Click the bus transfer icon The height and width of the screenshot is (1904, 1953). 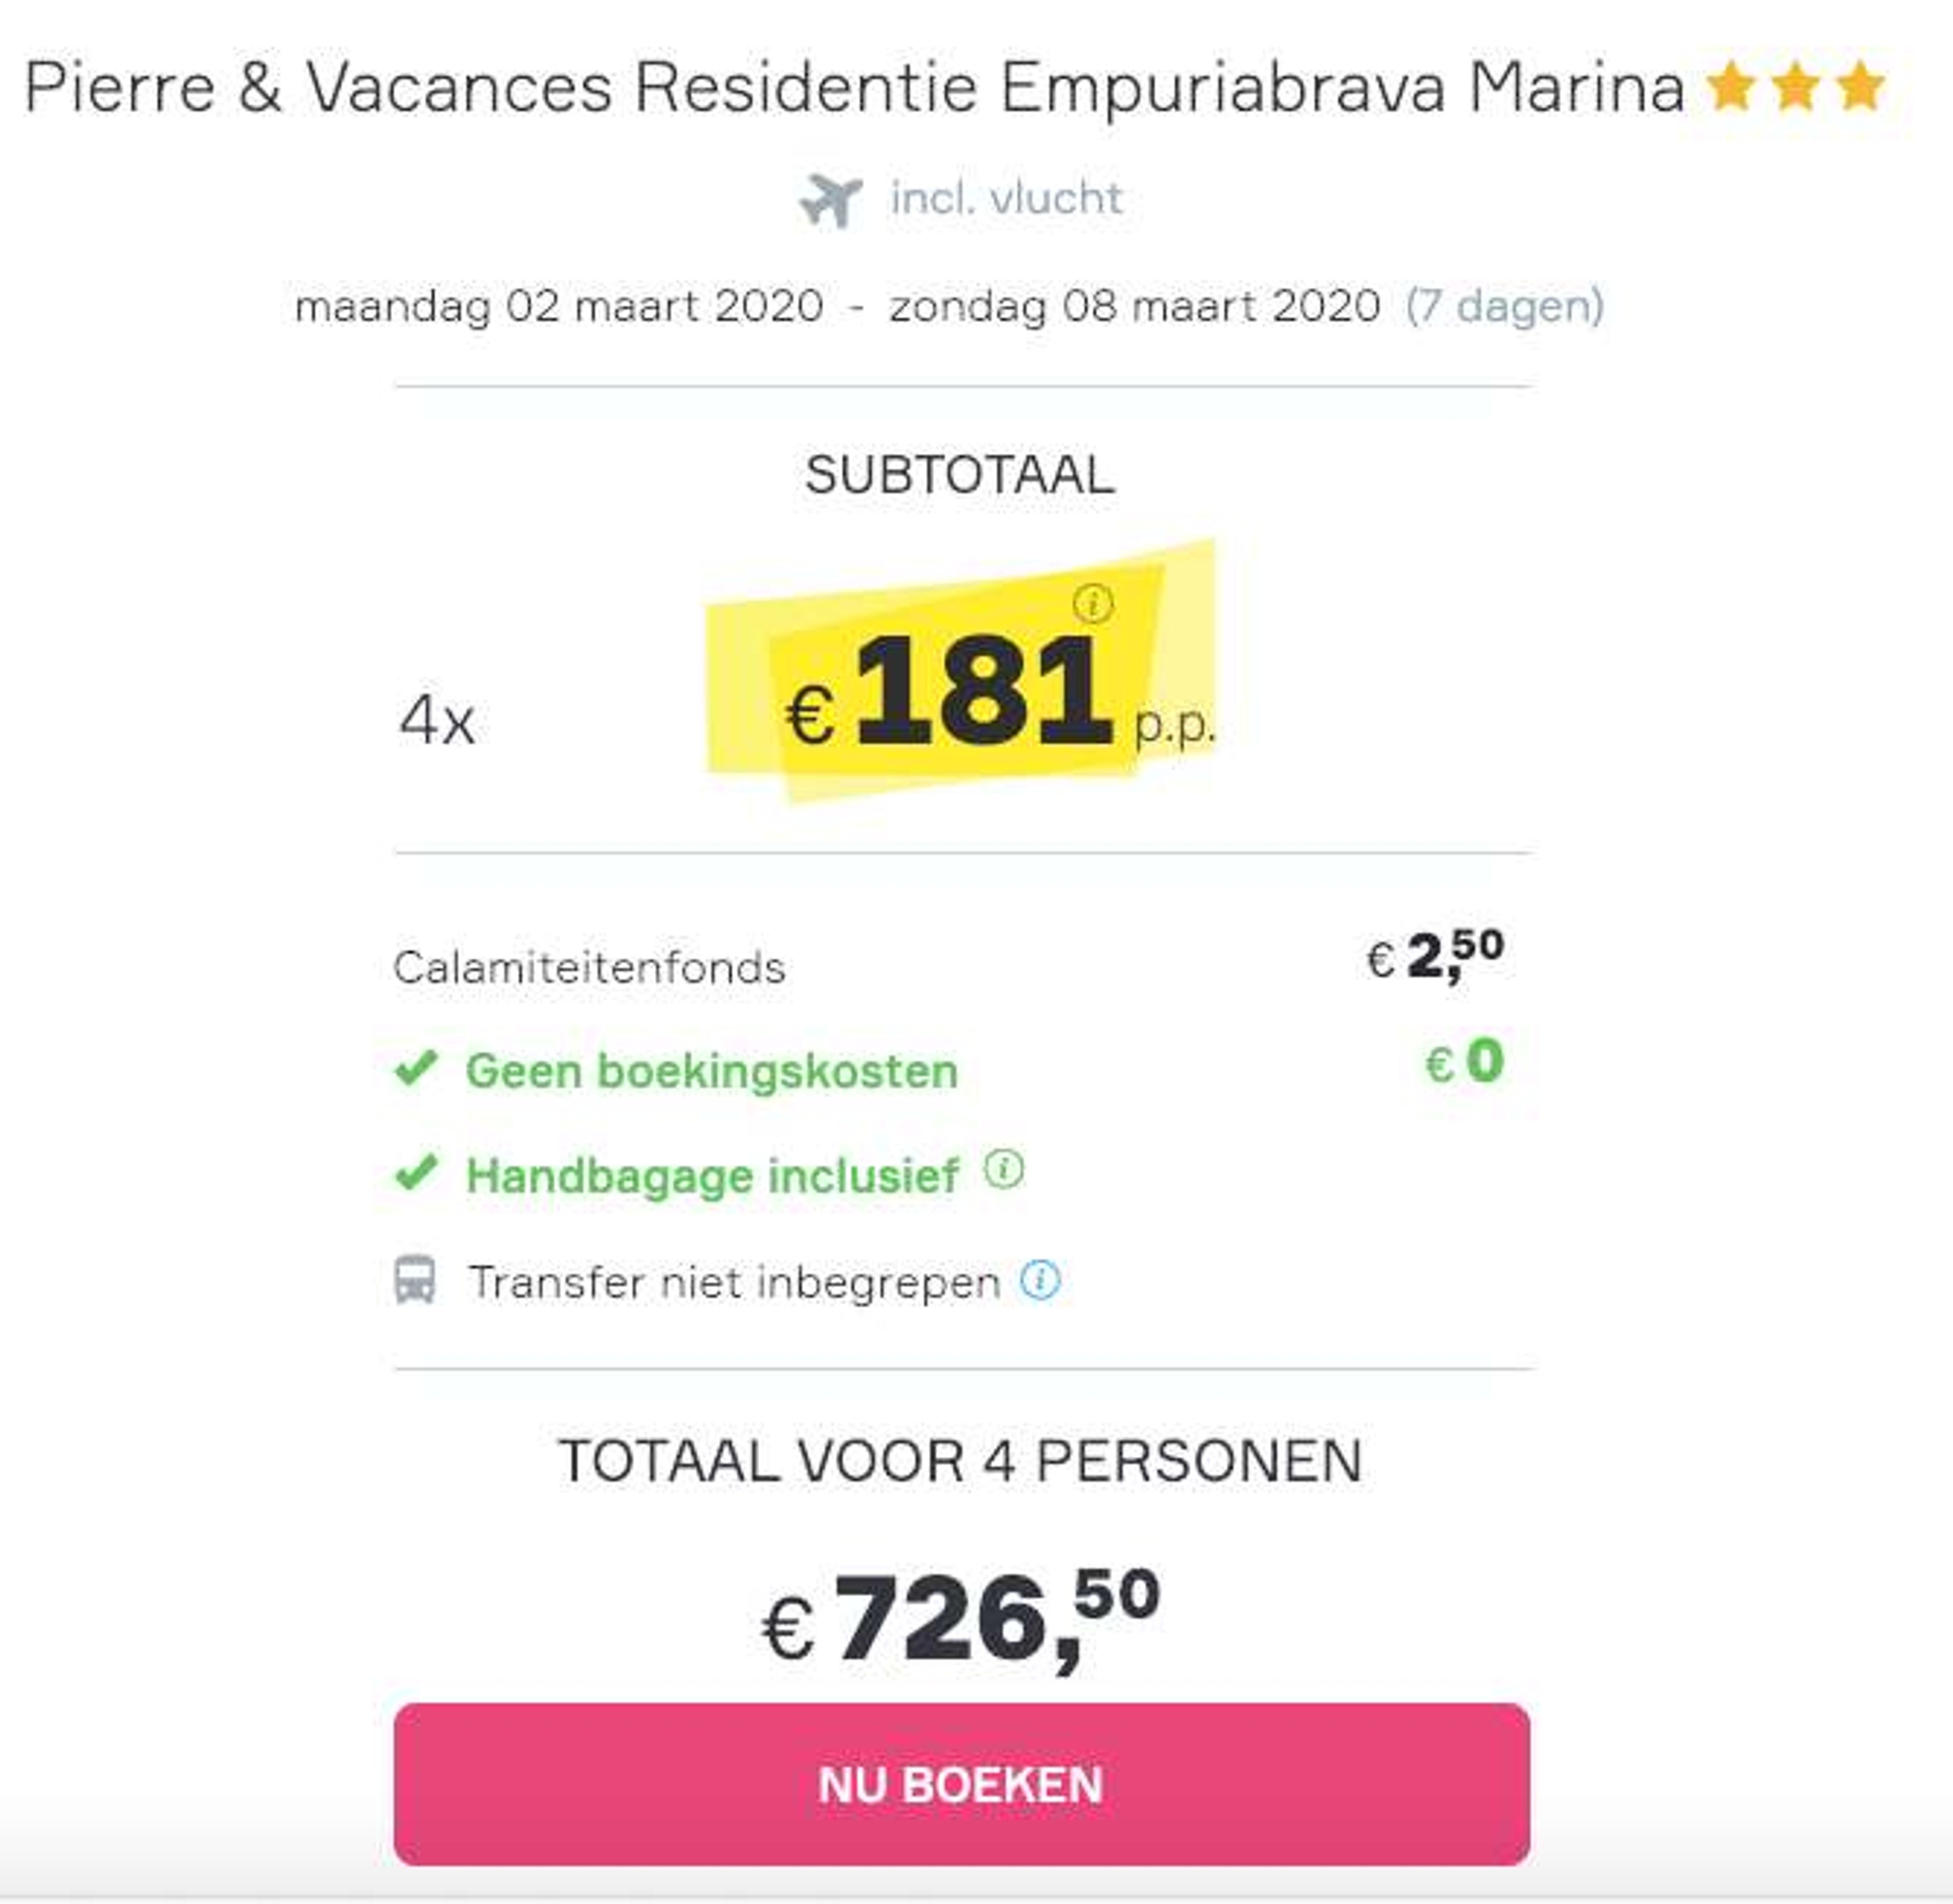(415, 1280)
